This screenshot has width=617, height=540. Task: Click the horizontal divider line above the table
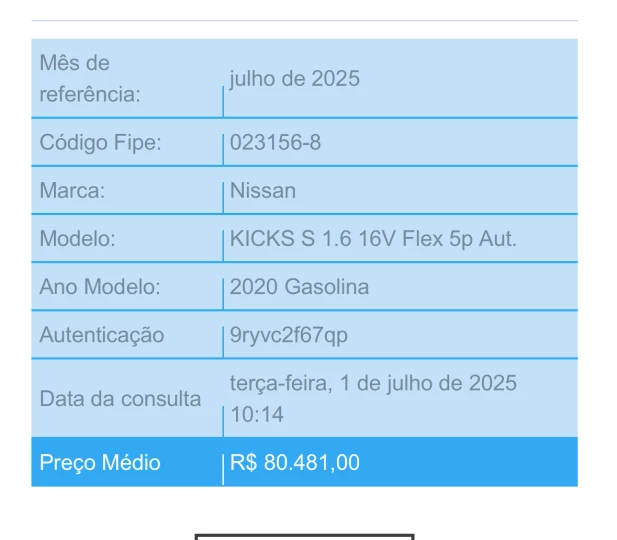pos(304,21)
